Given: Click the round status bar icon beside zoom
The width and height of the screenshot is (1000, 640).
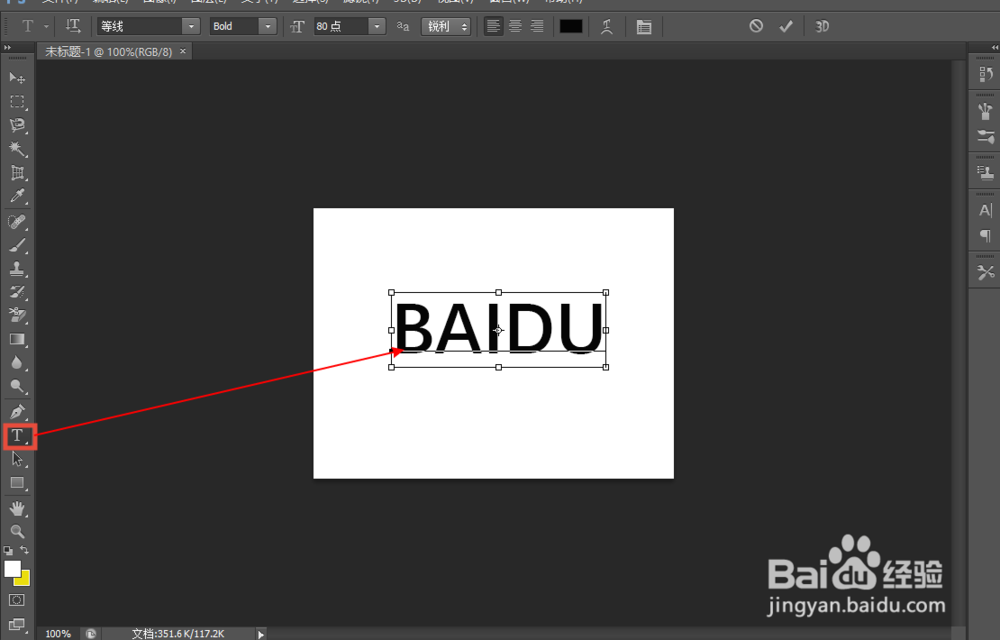Looking at the screenshot, I should [x=91, y=634].
